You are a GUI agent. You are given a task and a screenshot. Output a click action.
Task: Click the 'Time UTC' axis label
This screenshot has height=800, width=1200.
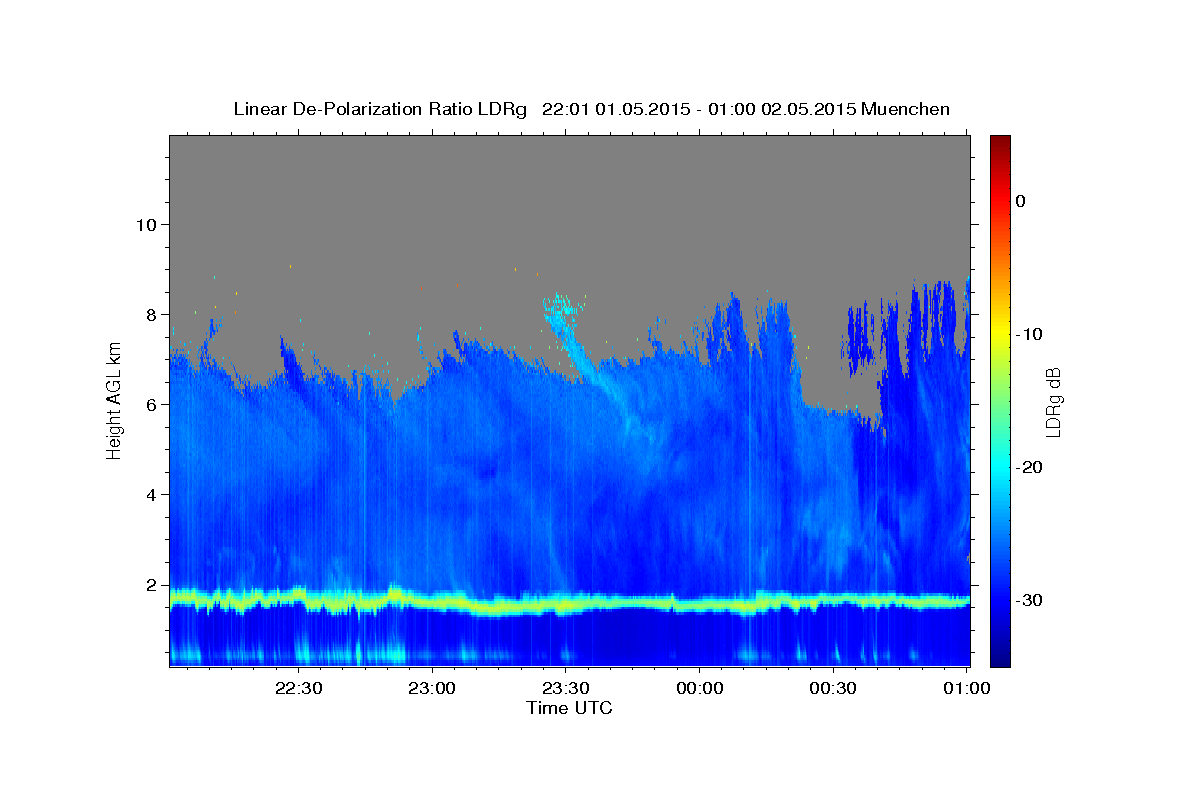(x=569, y=708)
